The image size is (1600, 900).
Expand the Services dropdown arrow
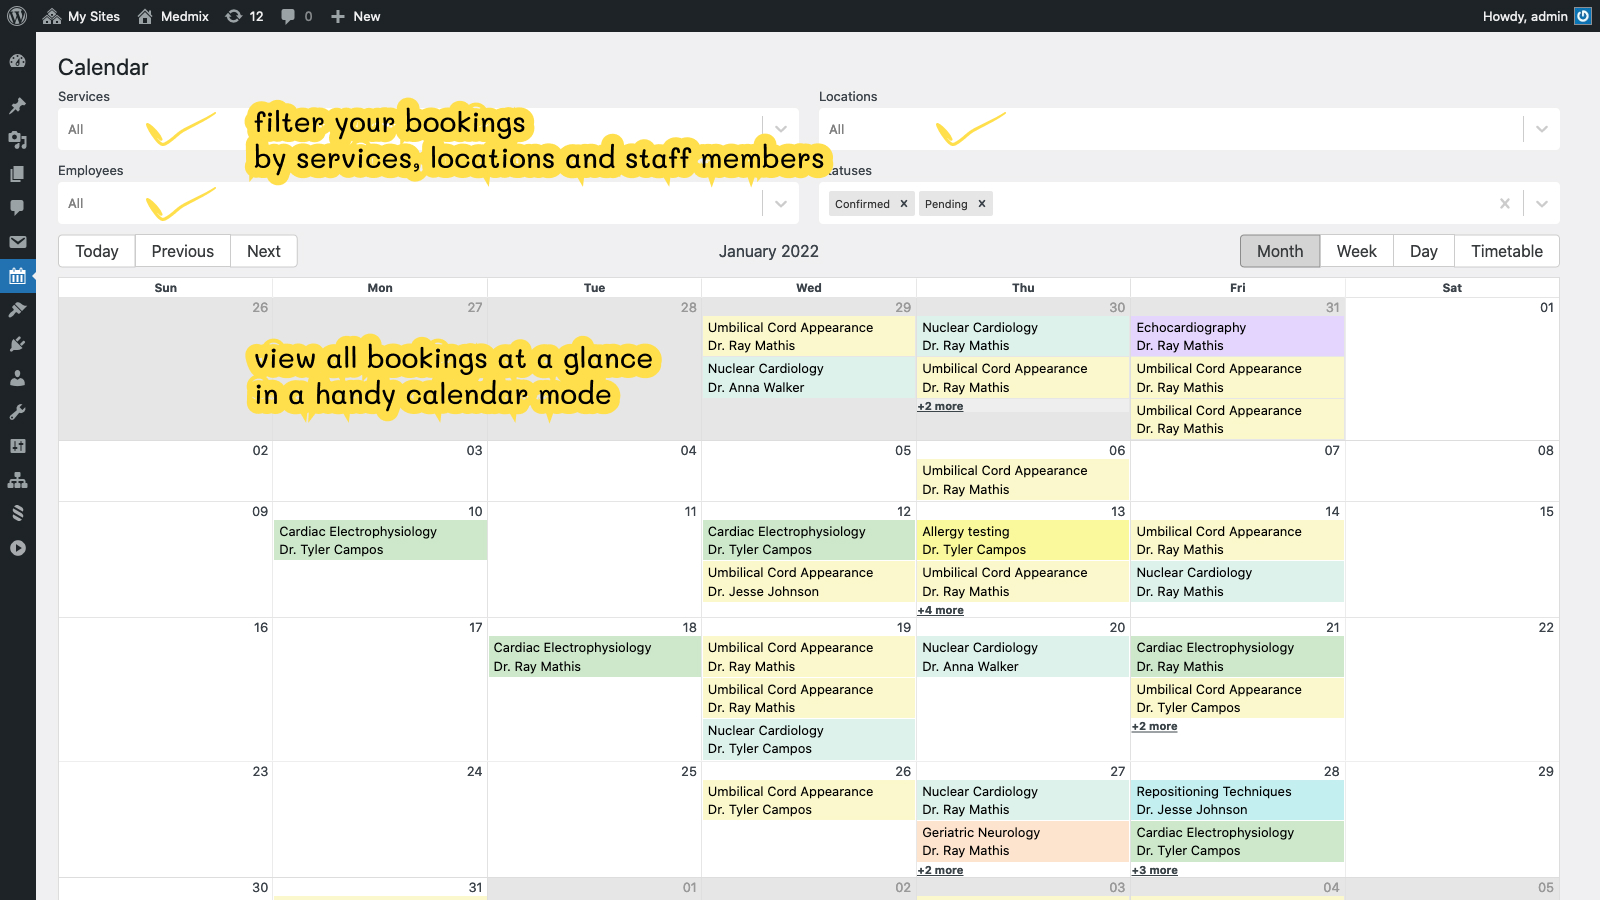(x=781, y=129)
